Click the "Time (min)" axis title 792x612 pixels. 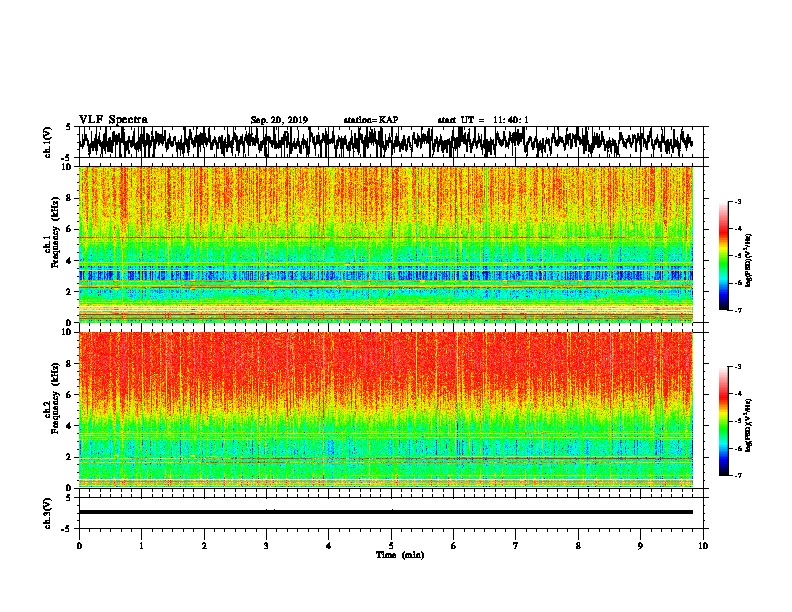click(x=400, y=555)
